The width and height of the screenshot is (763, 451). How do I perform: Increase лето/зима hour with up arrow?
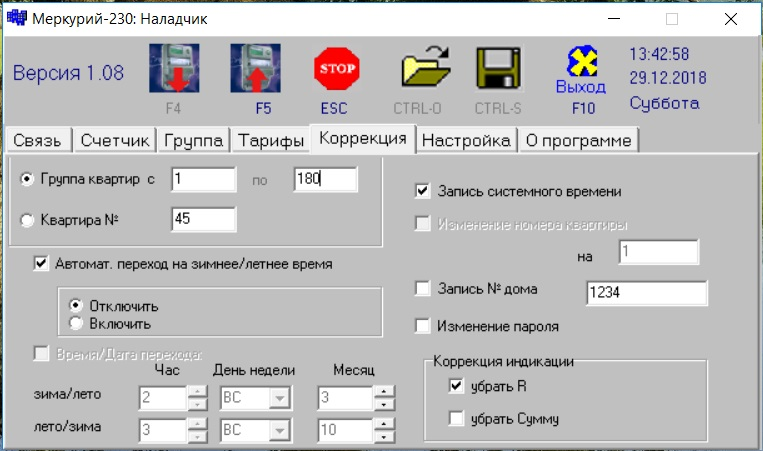tap(198, 424)
